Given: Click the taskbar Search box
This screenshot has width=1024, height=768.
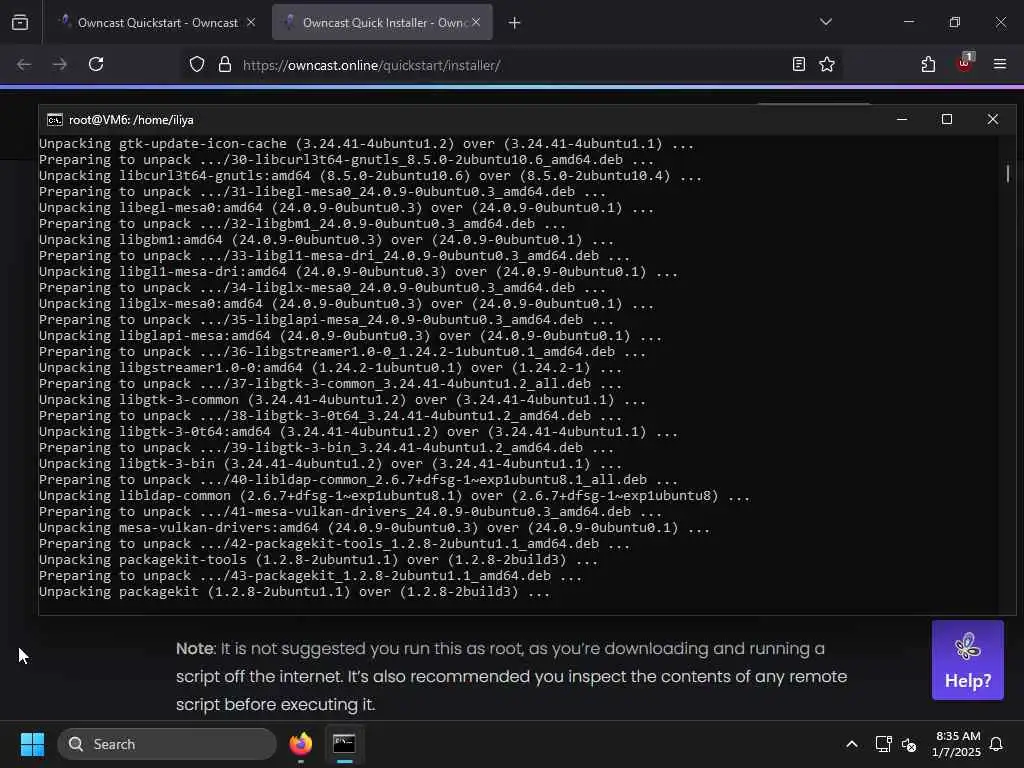Looking at the screenshot, I should tap(167, 744).
